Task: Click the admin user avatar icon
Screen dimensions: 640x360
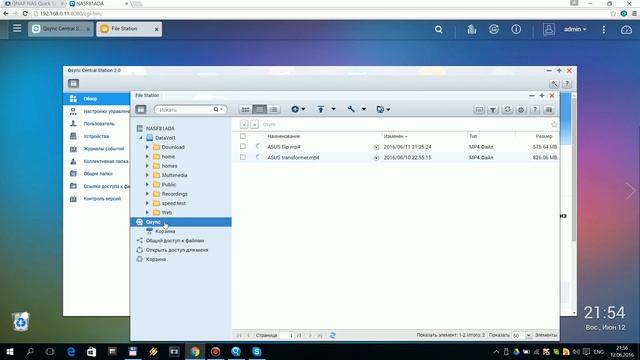Action: pos(549,29)
